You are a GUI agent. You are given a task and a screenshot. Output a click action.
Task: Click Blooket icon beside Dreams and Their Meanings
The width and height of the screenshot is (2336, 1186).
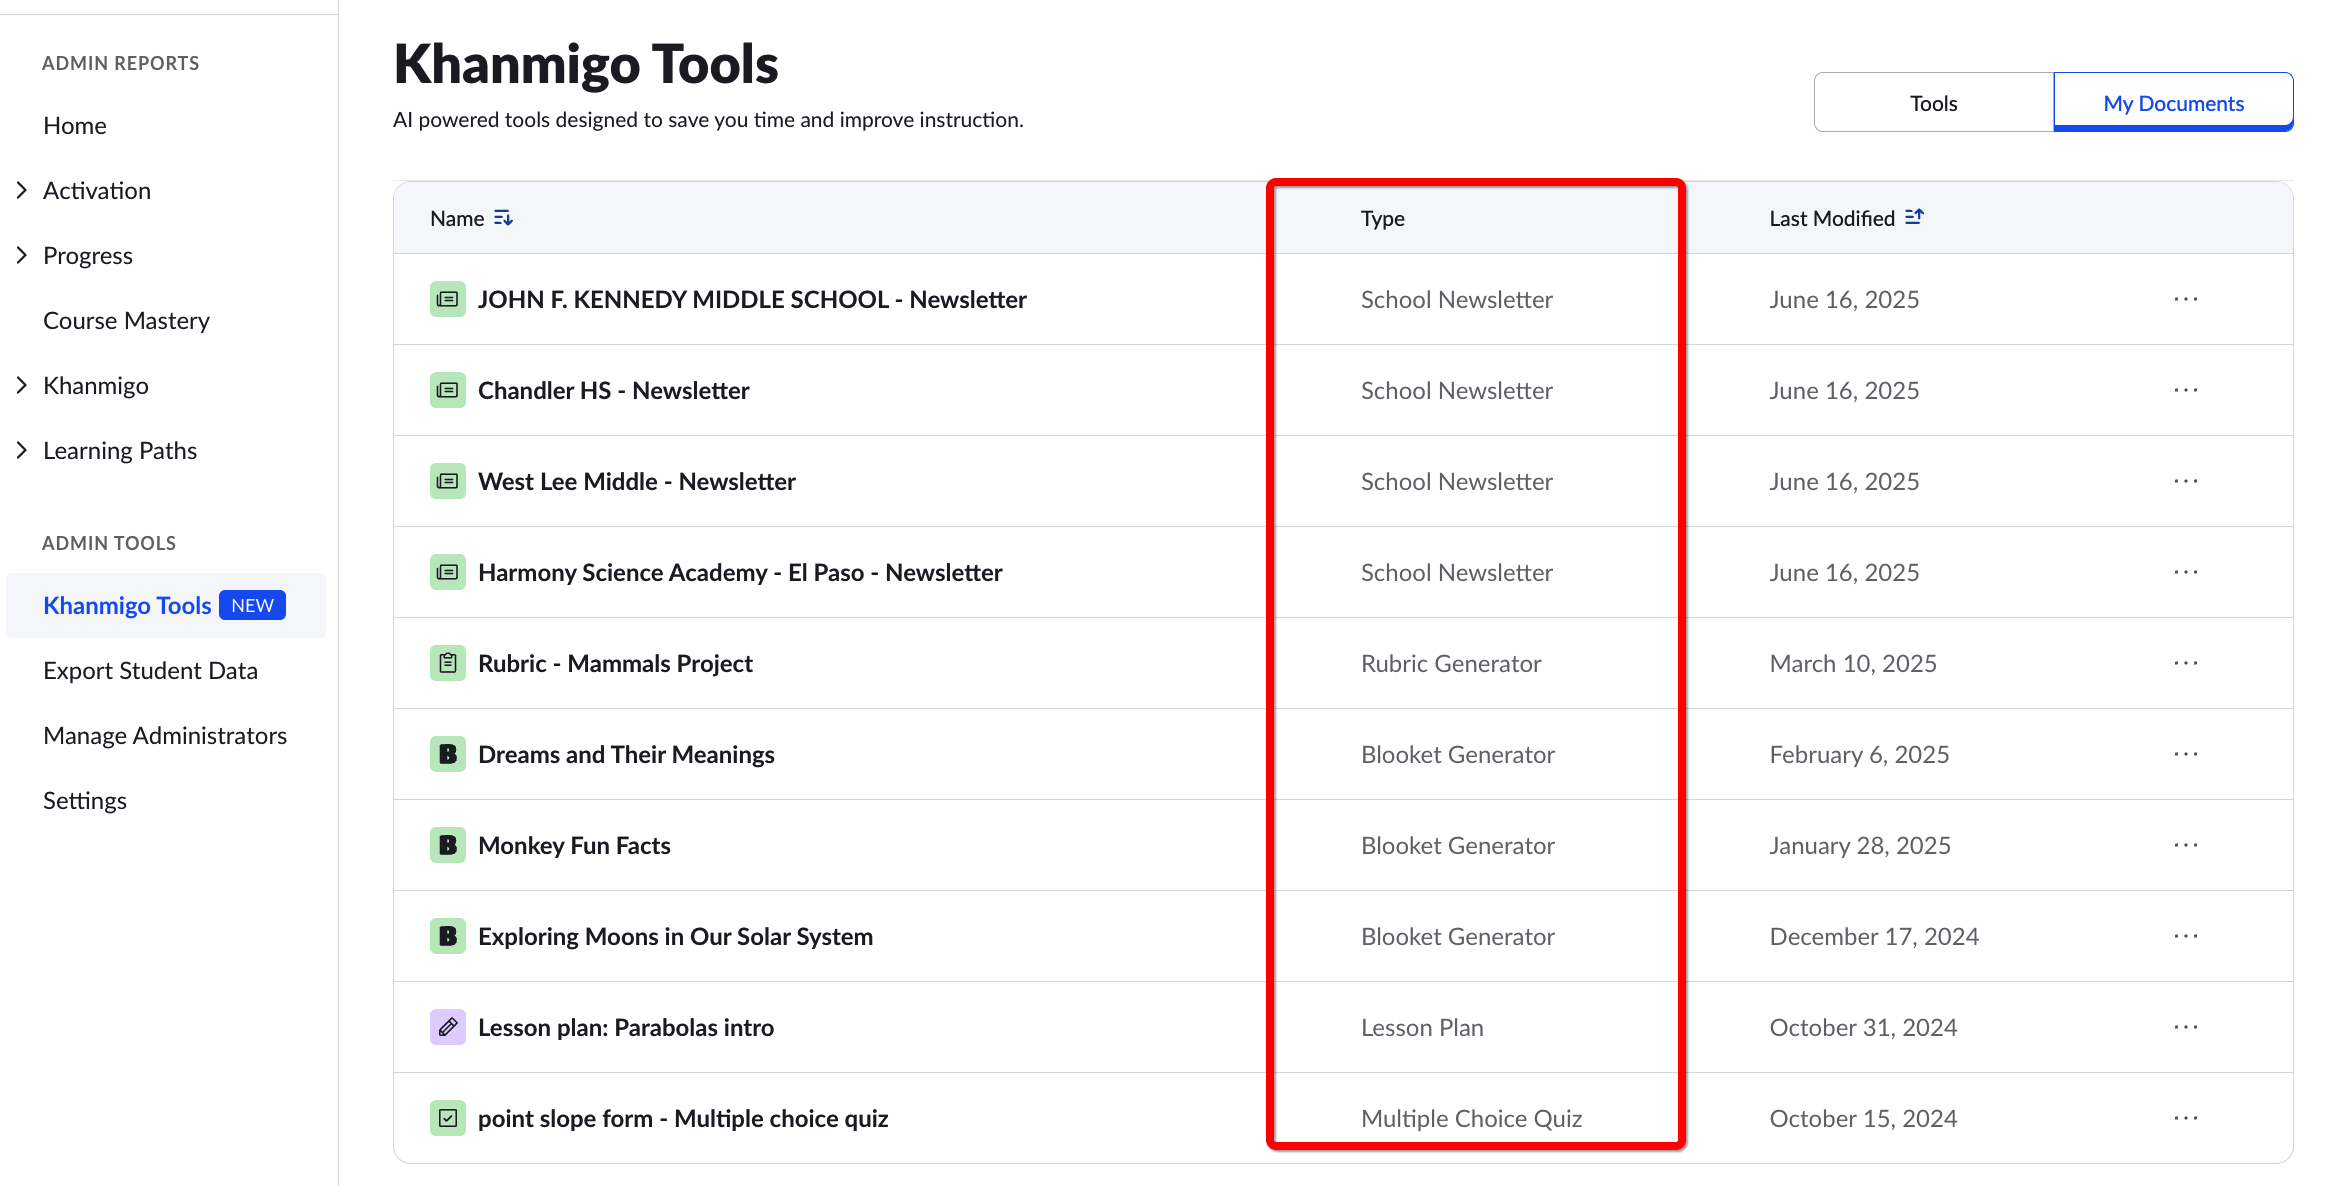click(x=447, y=754)
